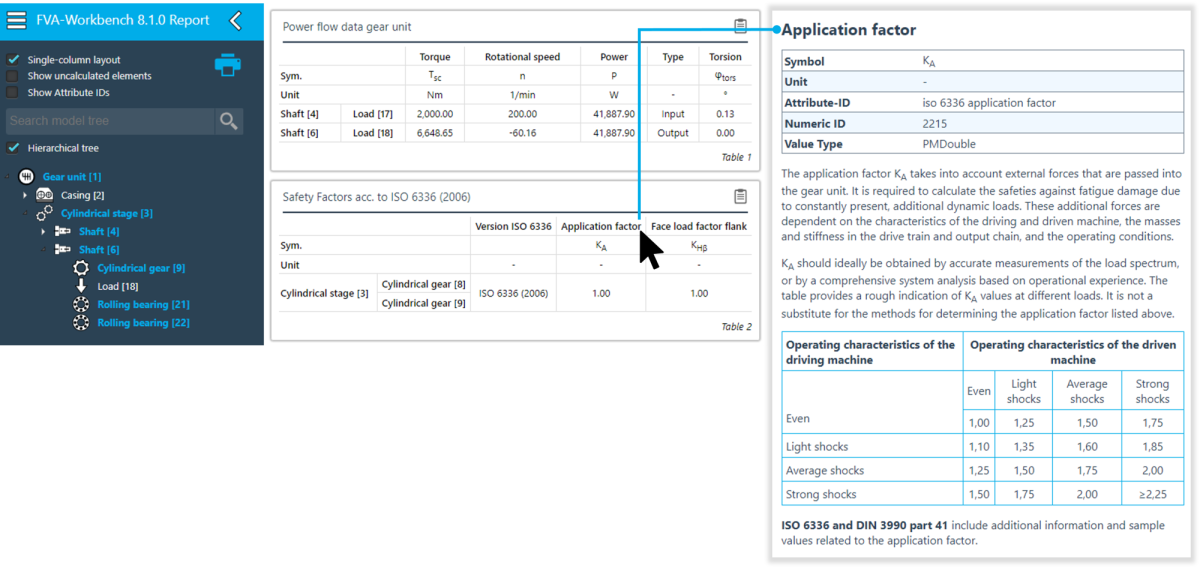This screenshot has width=1200, height=568.
Task: Click the Safety Factors table clipboard icon
Action: click(739, 196)
